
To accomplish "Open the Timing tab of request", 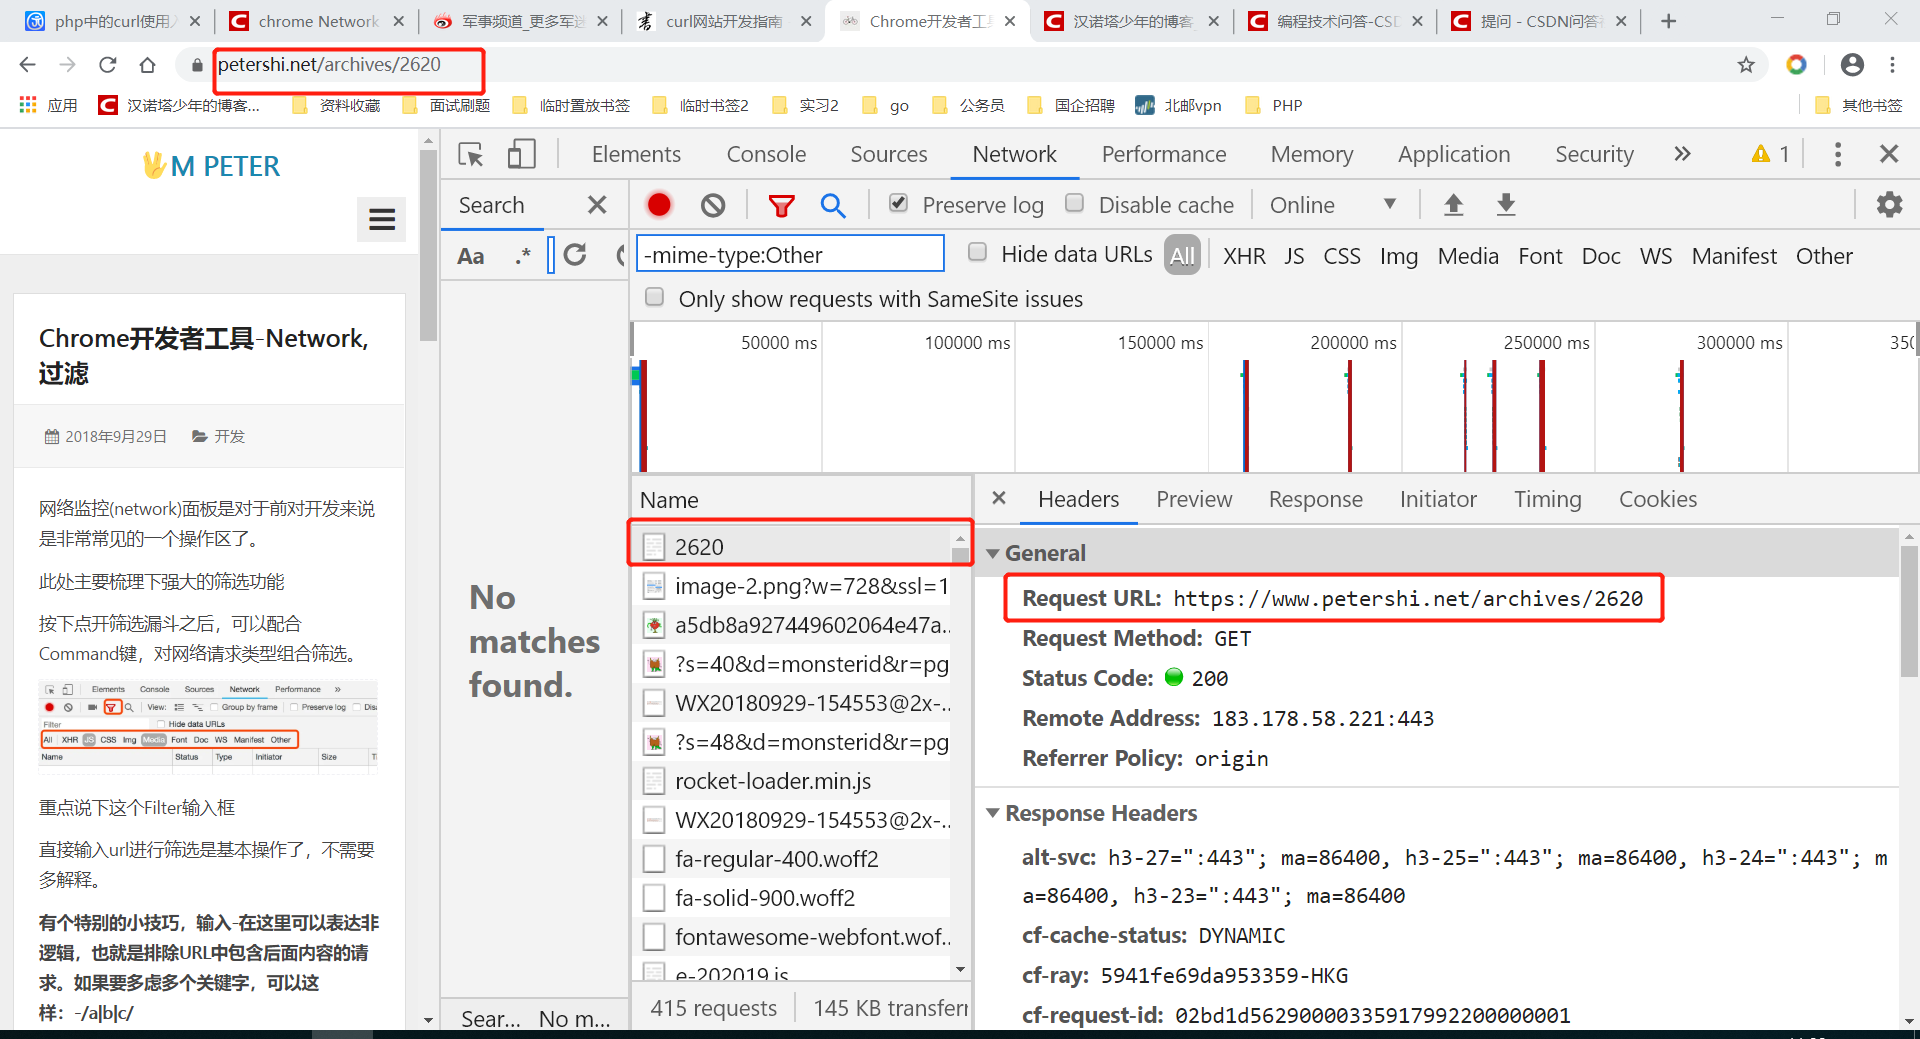I will pyautogui.click(x=1548, y=499).
